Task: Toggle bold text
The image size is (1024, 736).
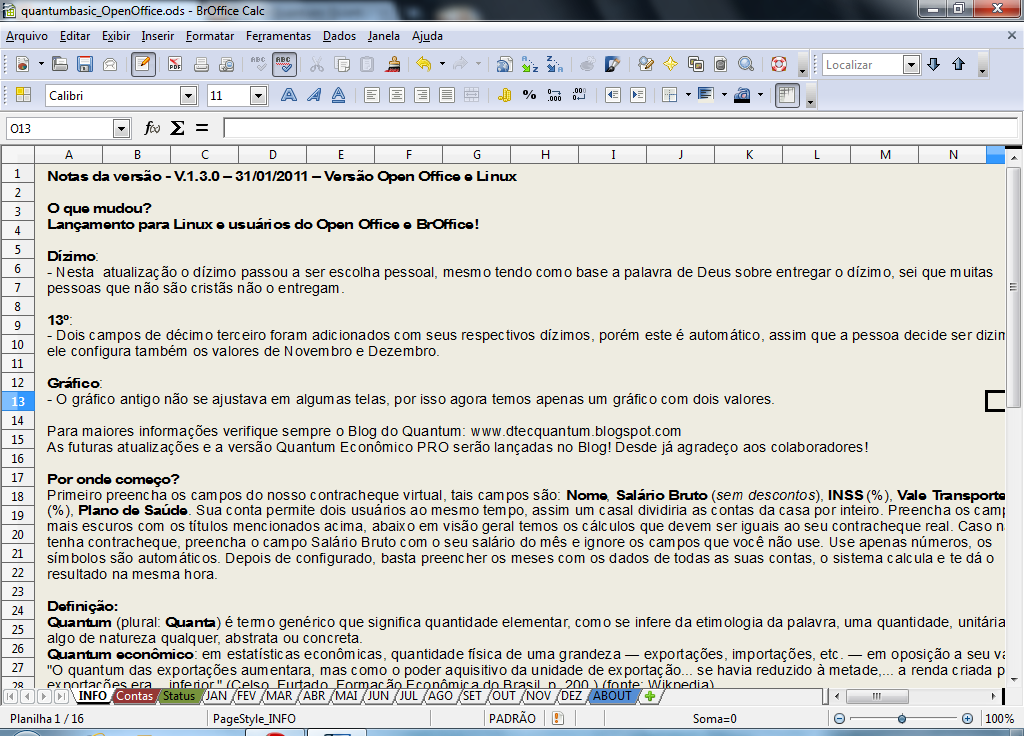Action: [x=289, y=95]
